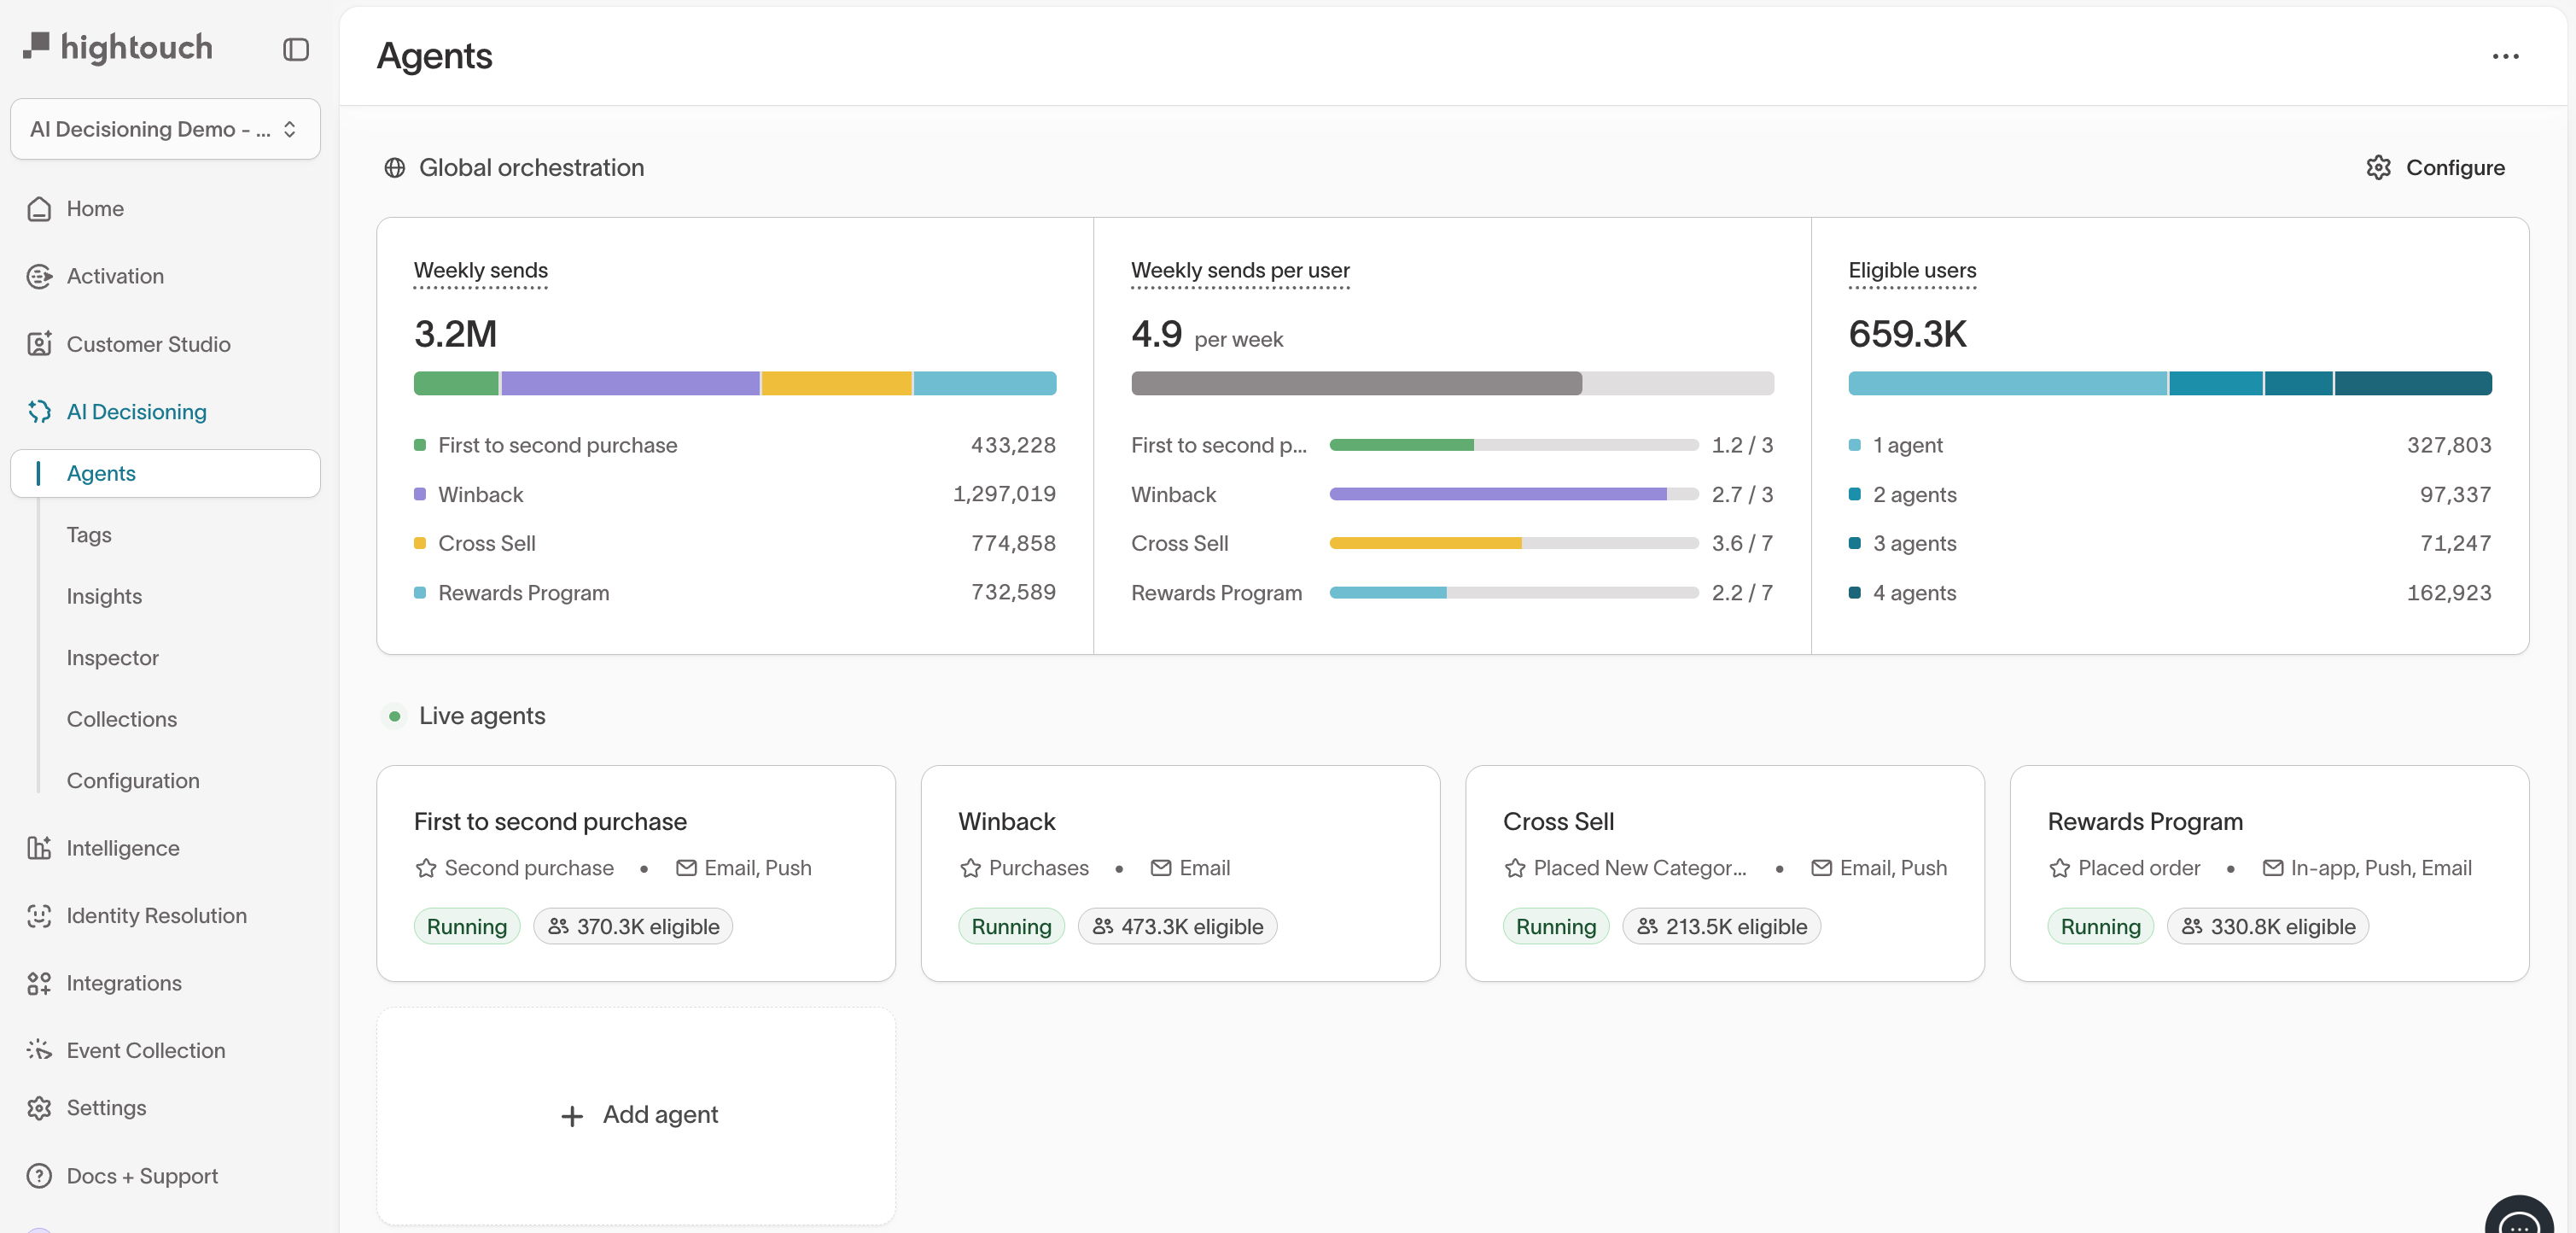The image size is (2576, 1233).
Task: Open the AI Decisioning Demo workspace switcher
Action: click(x=164, y=129)
